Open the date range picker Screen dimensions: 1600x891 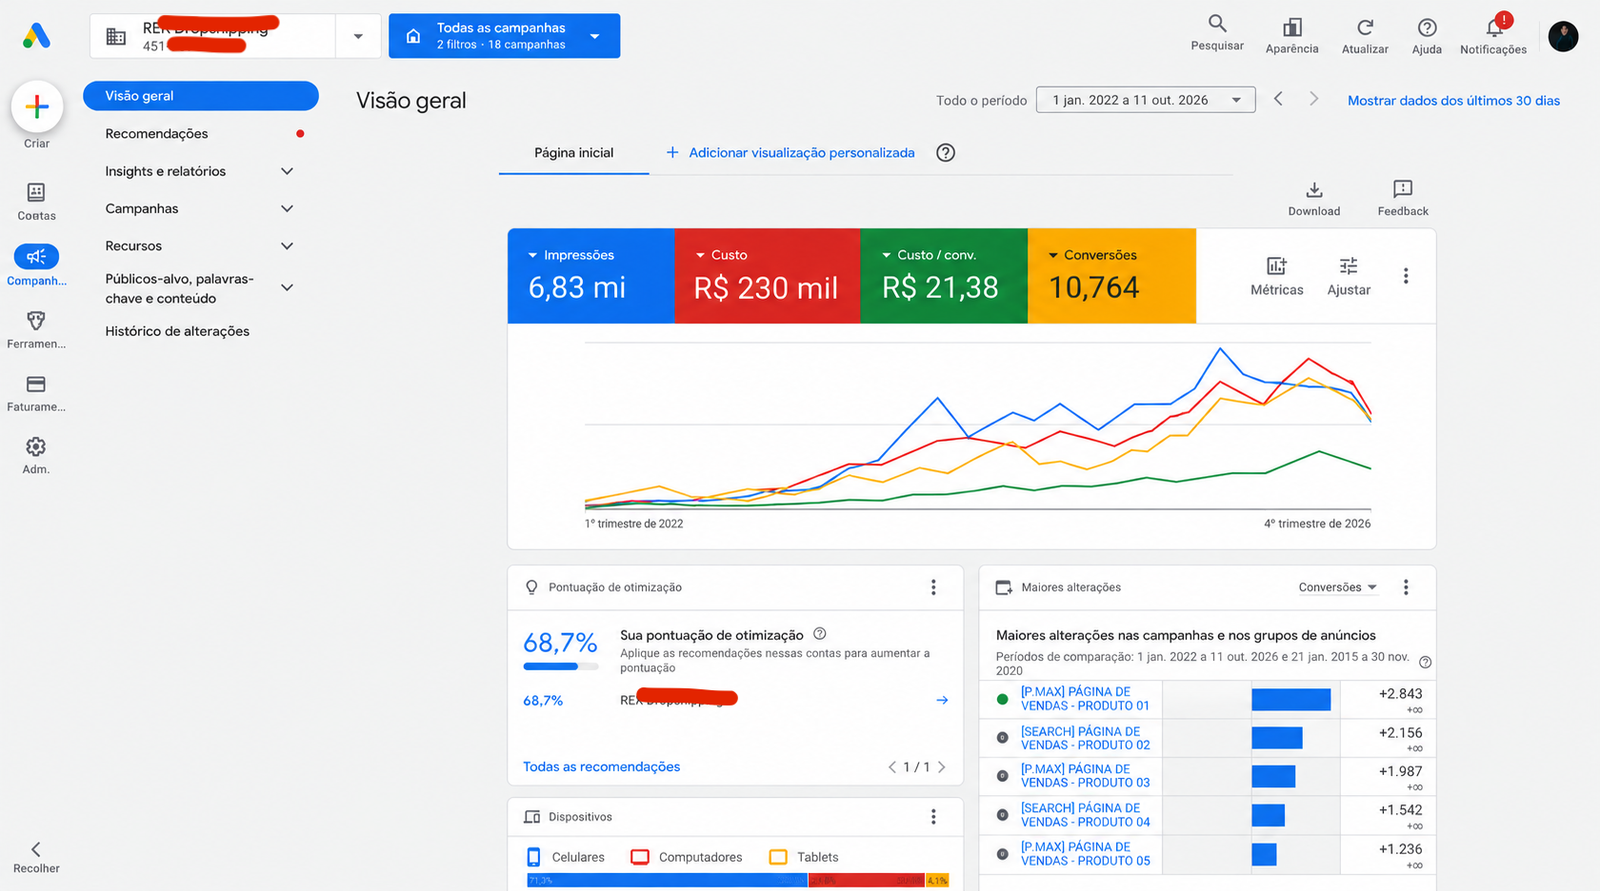[x=1146, y=100]
